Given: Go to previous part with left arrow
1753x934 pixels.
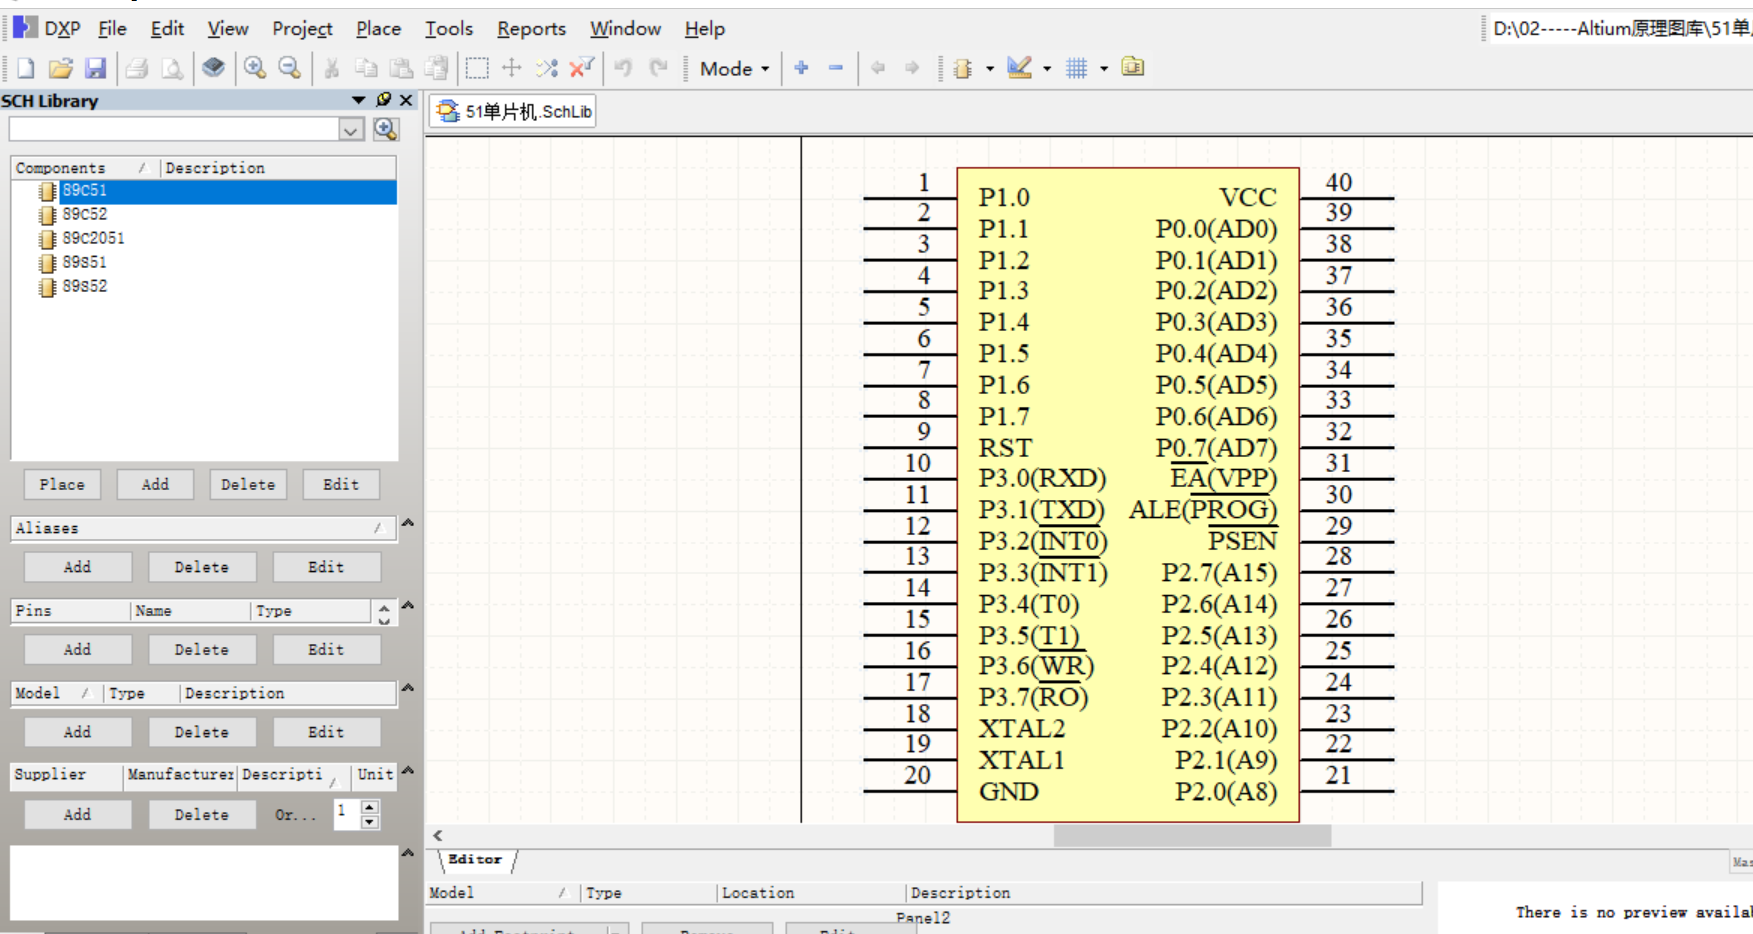Looking at the screenshot, I should pos(878,68).
